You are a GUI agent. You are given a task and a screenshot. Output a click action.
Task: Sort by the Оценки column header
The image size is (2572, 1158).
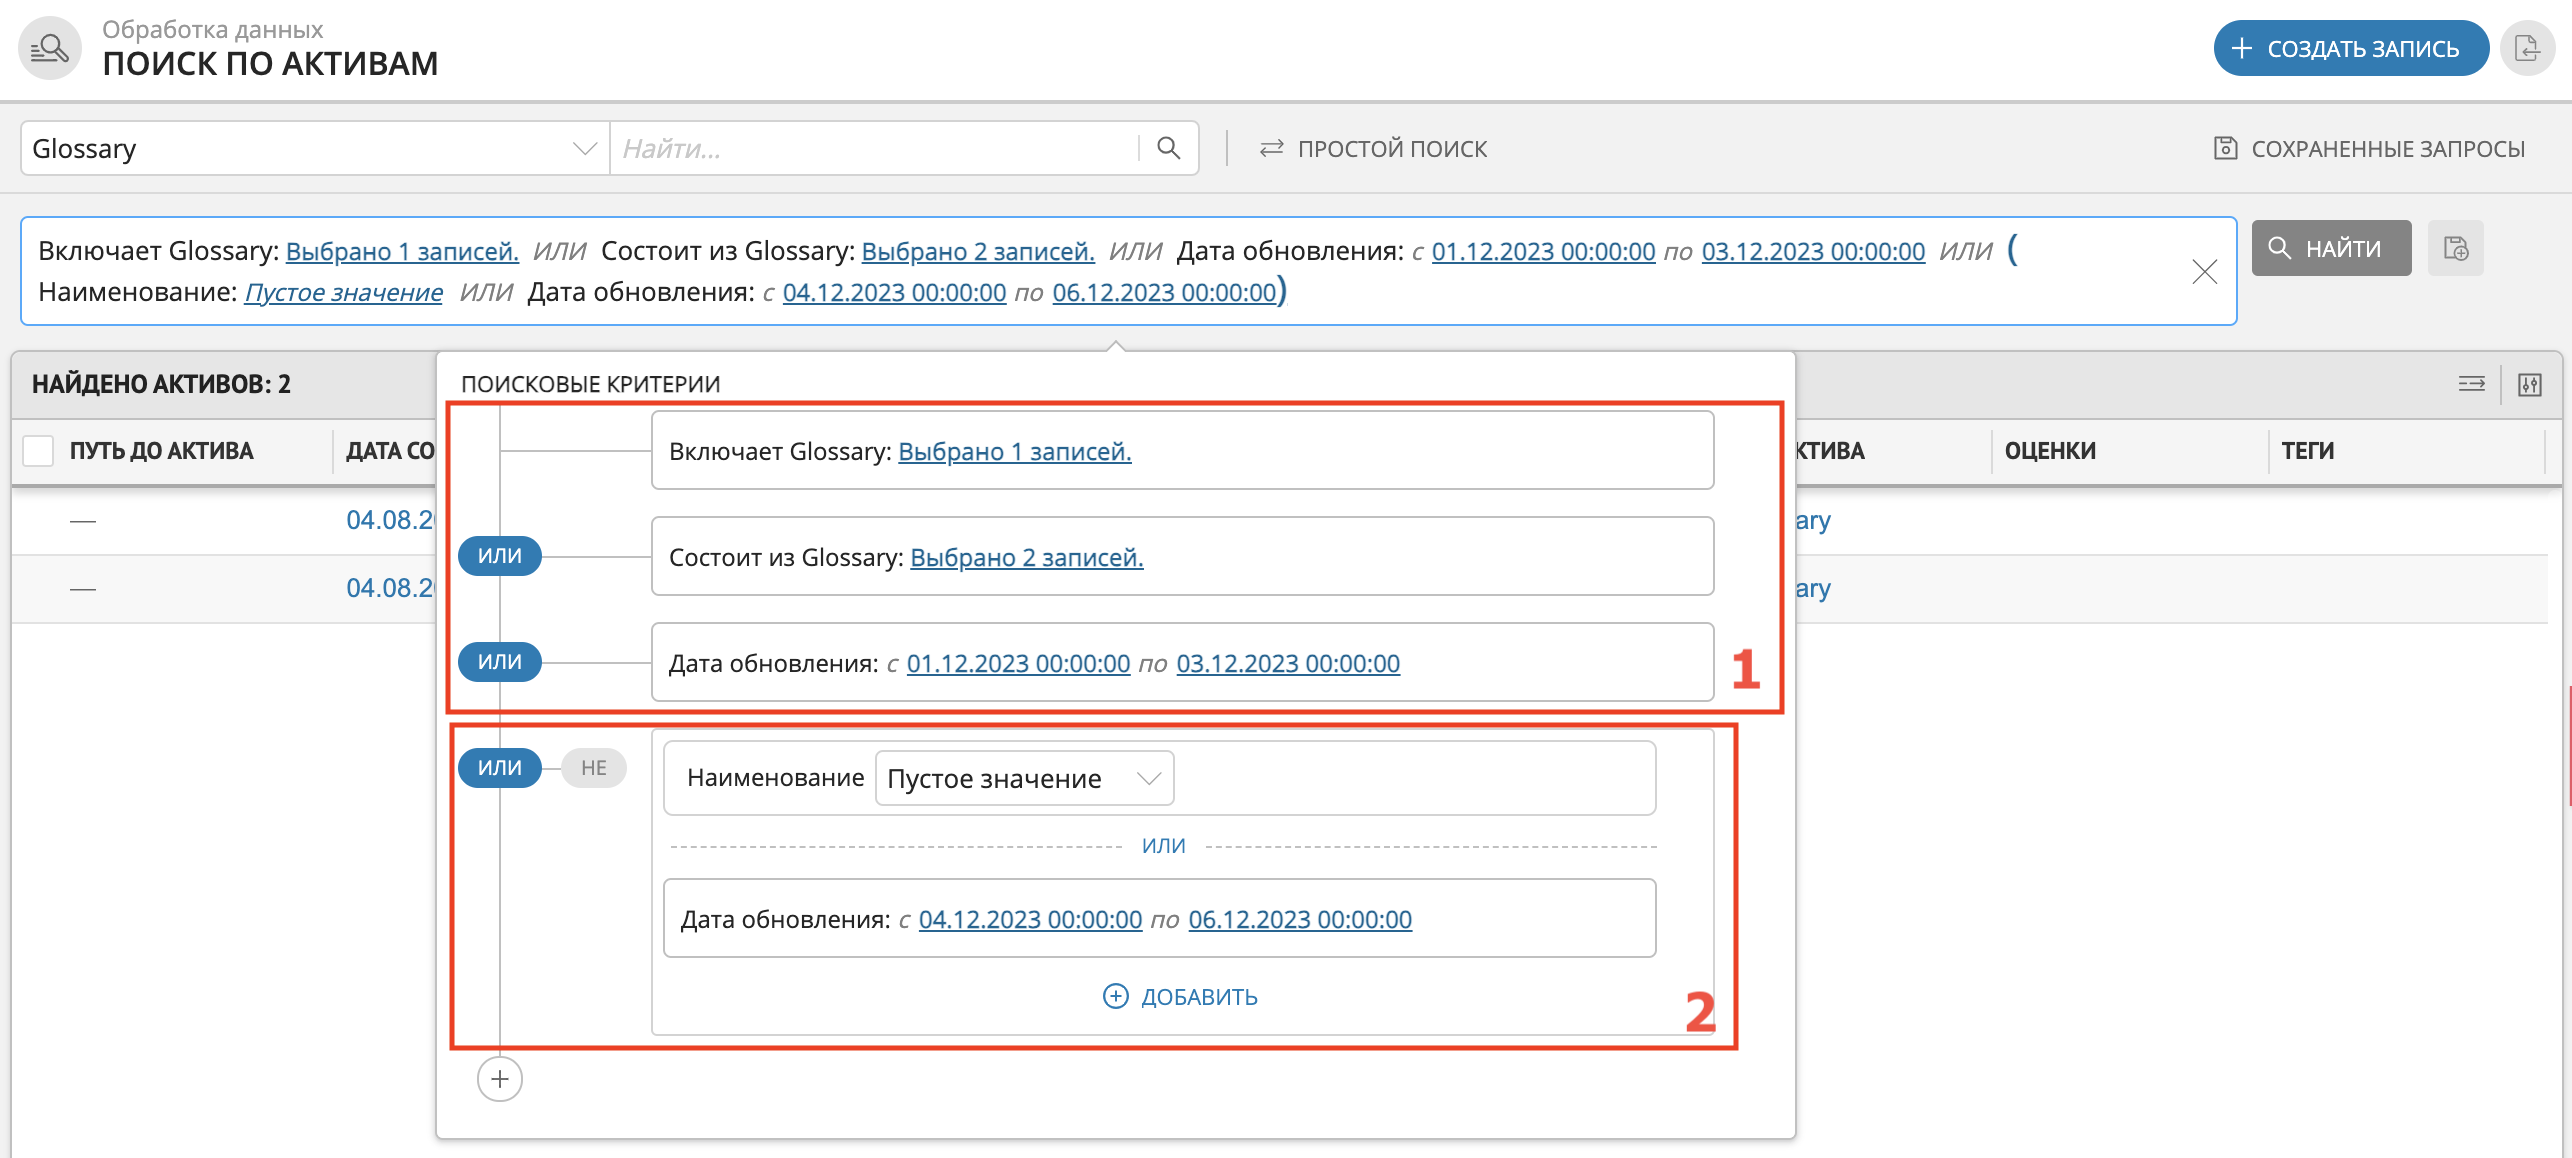pyautogui.click(x=2050, y=451)
